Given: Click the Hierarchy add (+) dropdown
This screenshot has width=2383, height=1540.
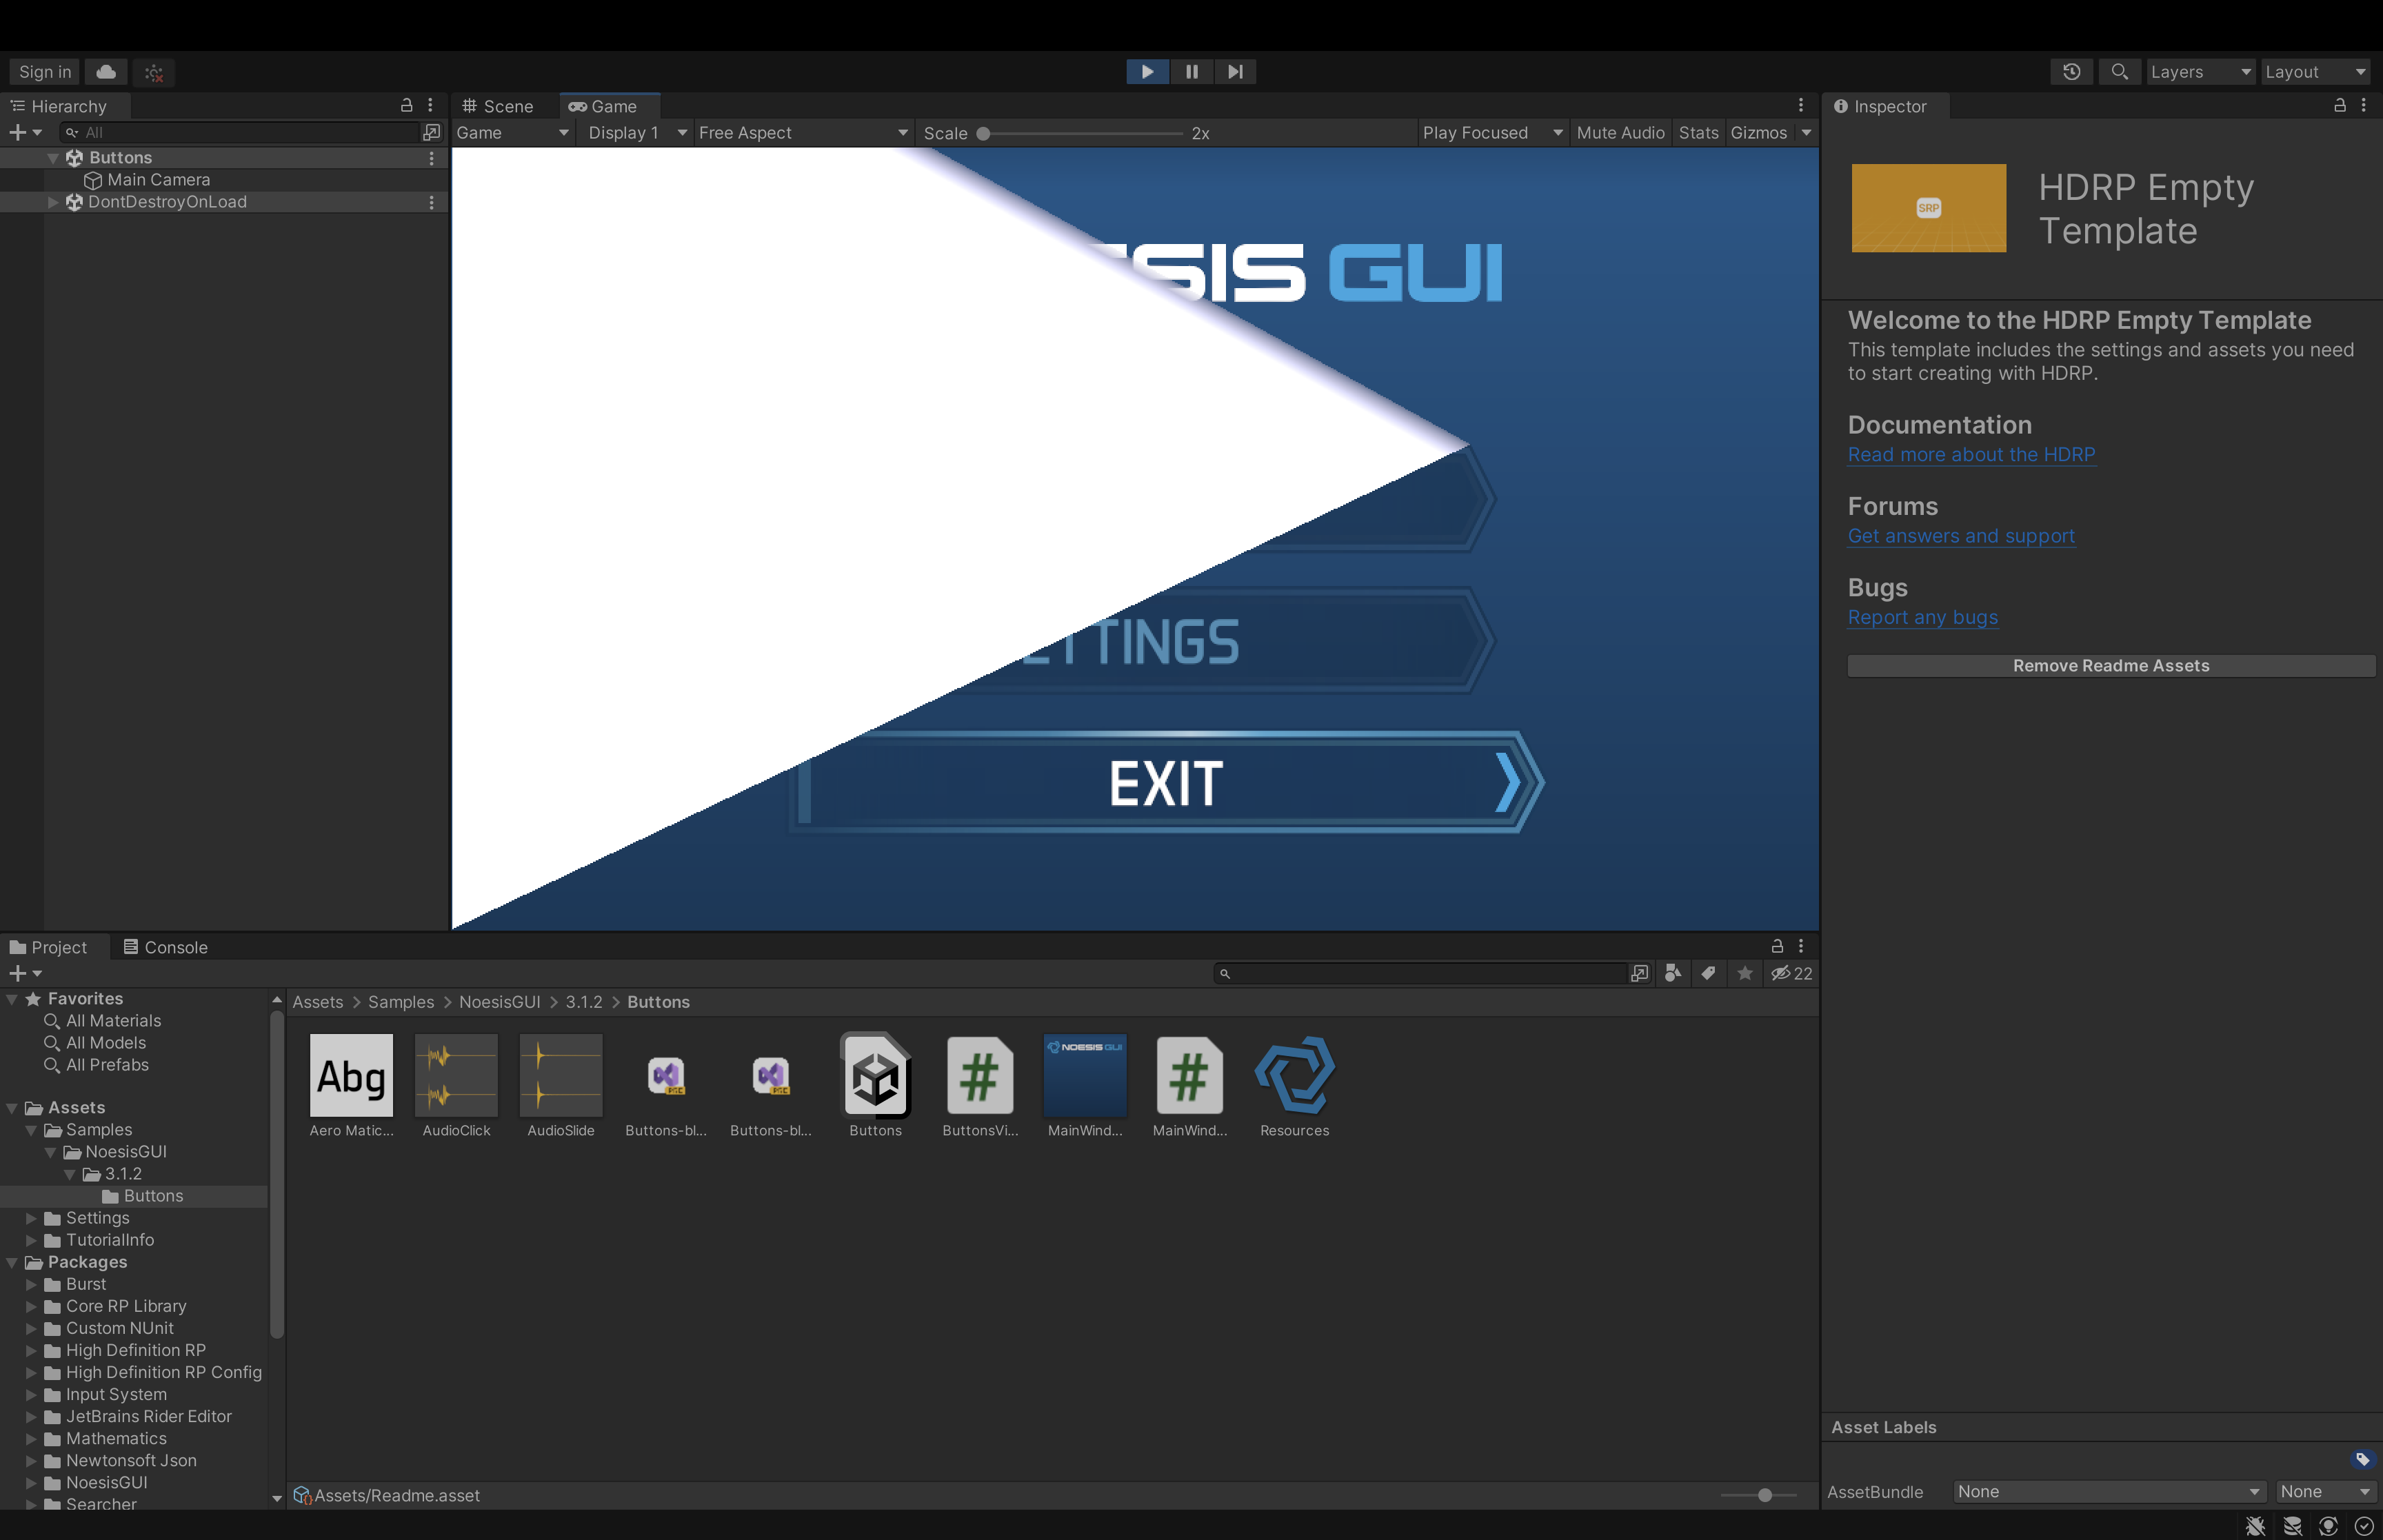Looking at the screenshot, I should [x=25, y=132].
